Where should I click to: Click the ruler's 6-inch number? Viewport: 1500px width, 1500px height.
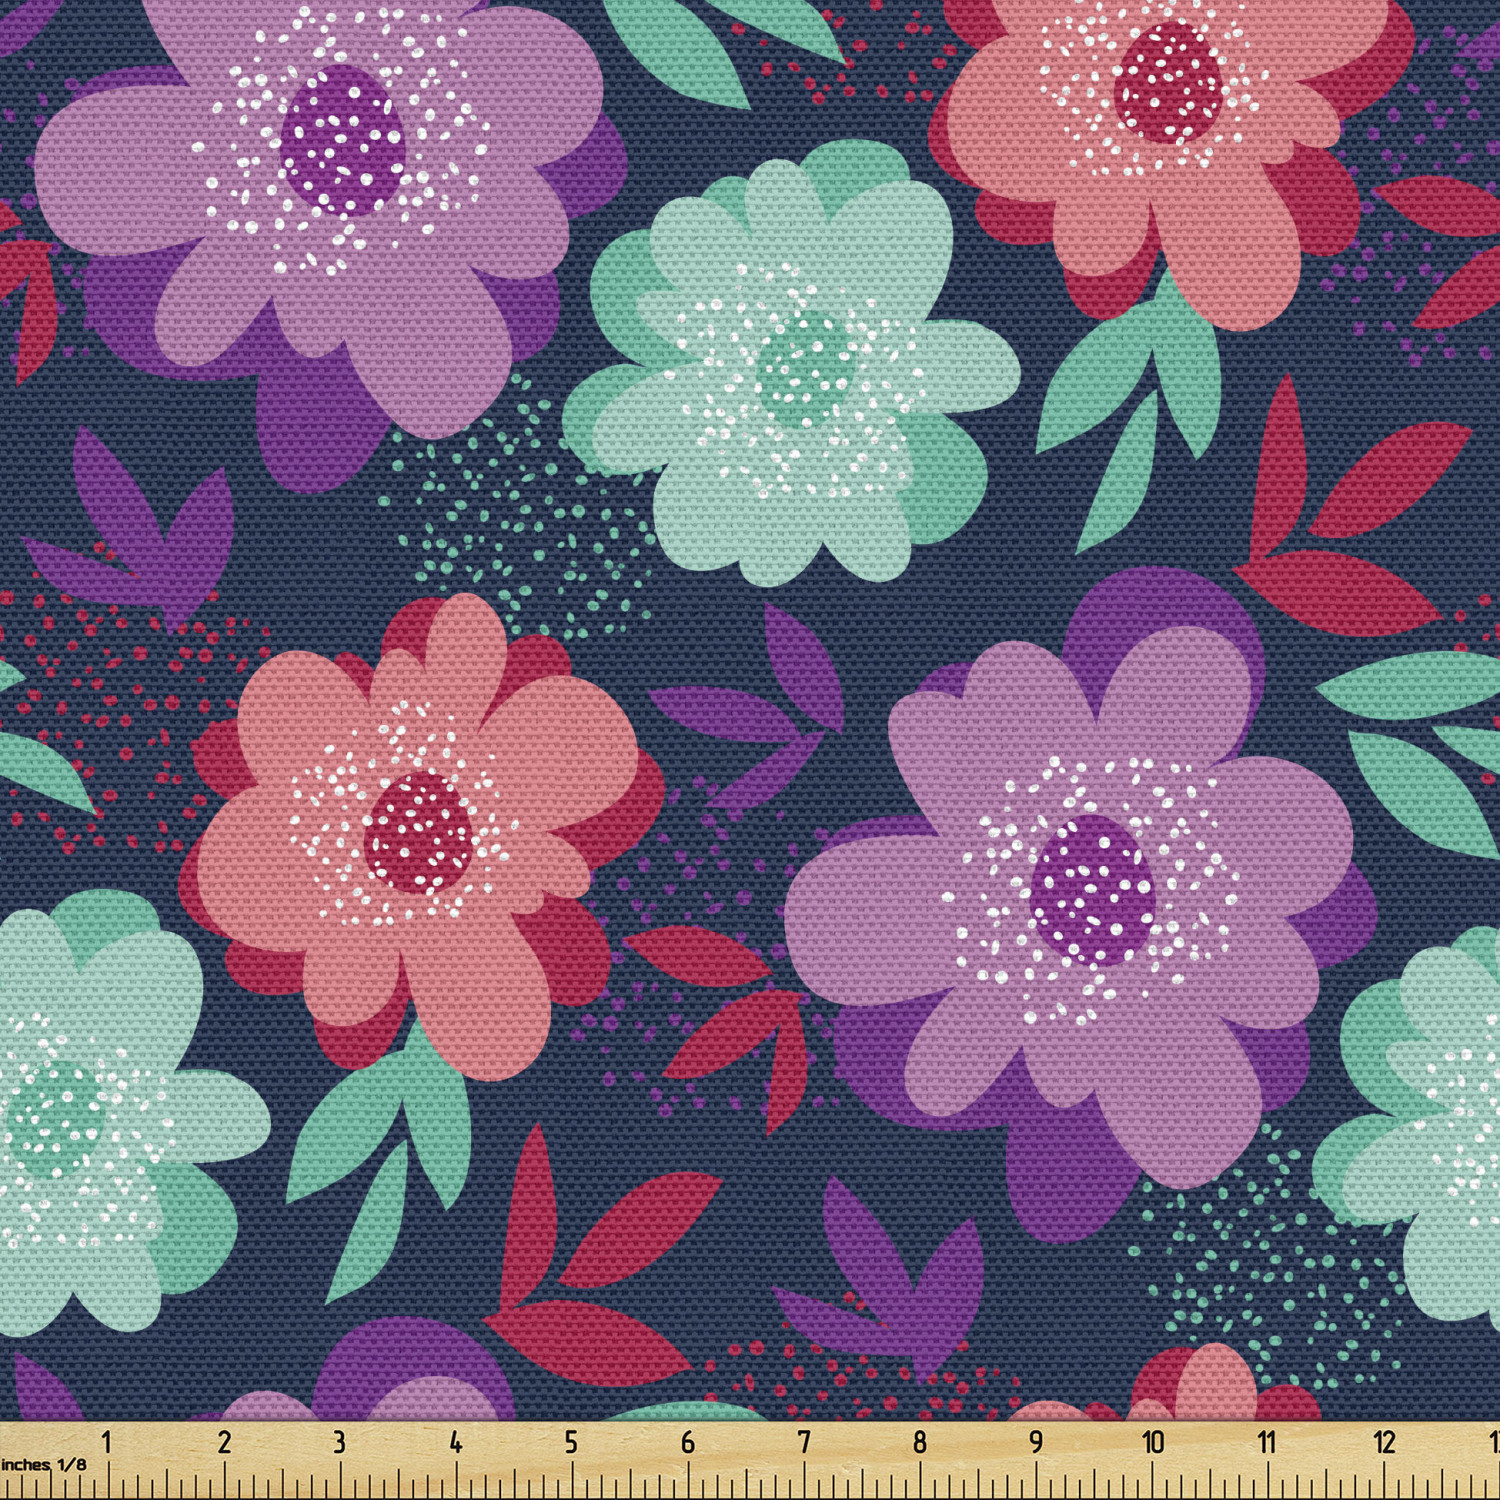click(688, 1442)
